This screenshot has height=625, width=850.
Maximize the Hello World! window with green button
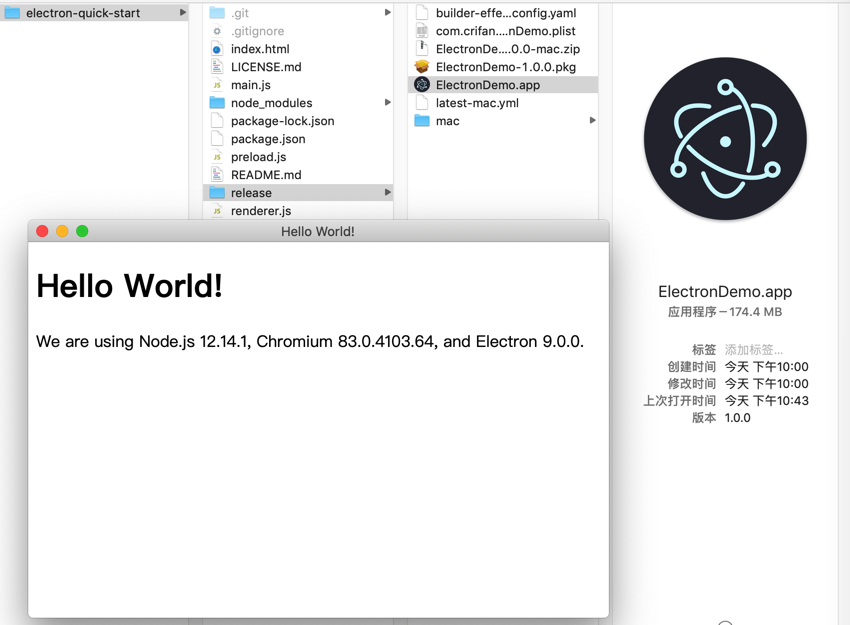82,231
